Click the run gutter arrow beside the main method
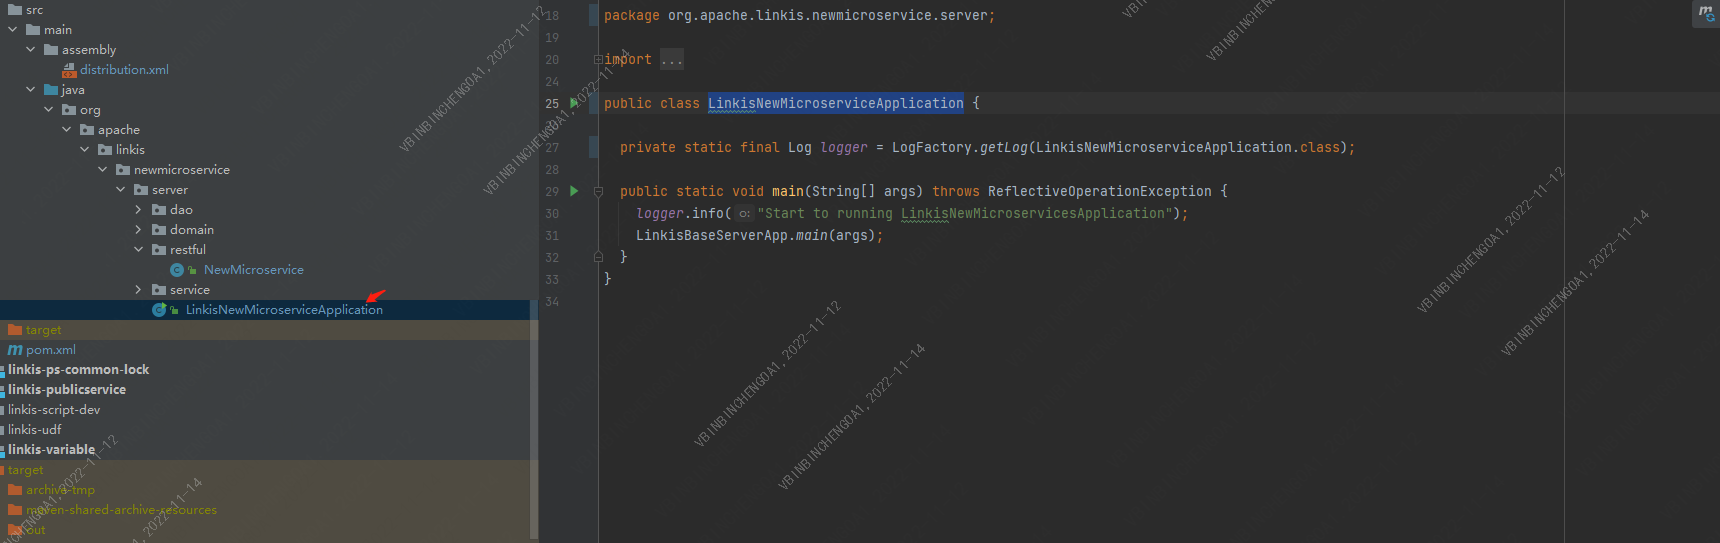 click(x=574, y=191)
